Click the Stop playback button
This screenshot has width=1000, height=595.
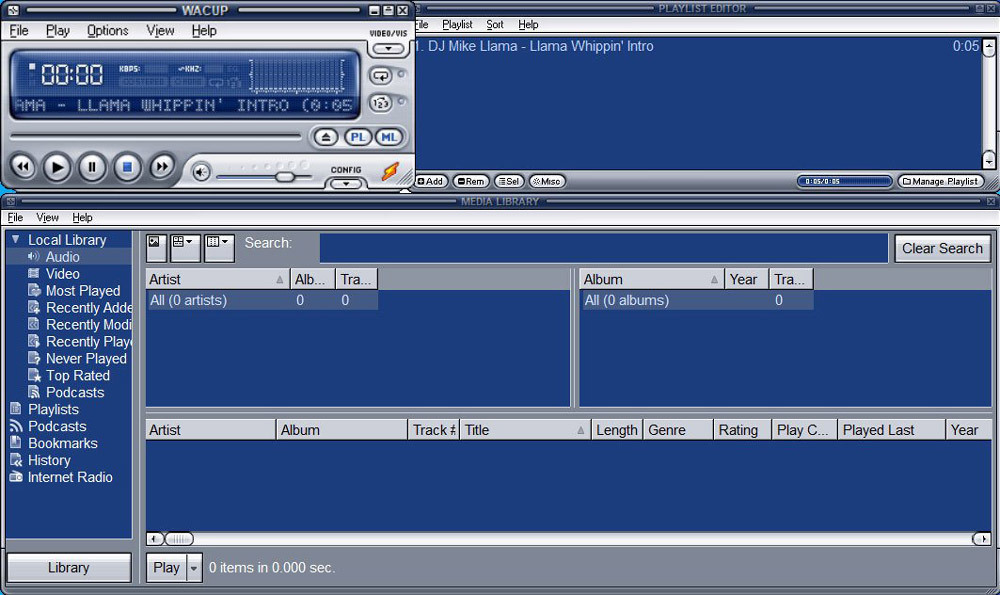coord(127,168)
